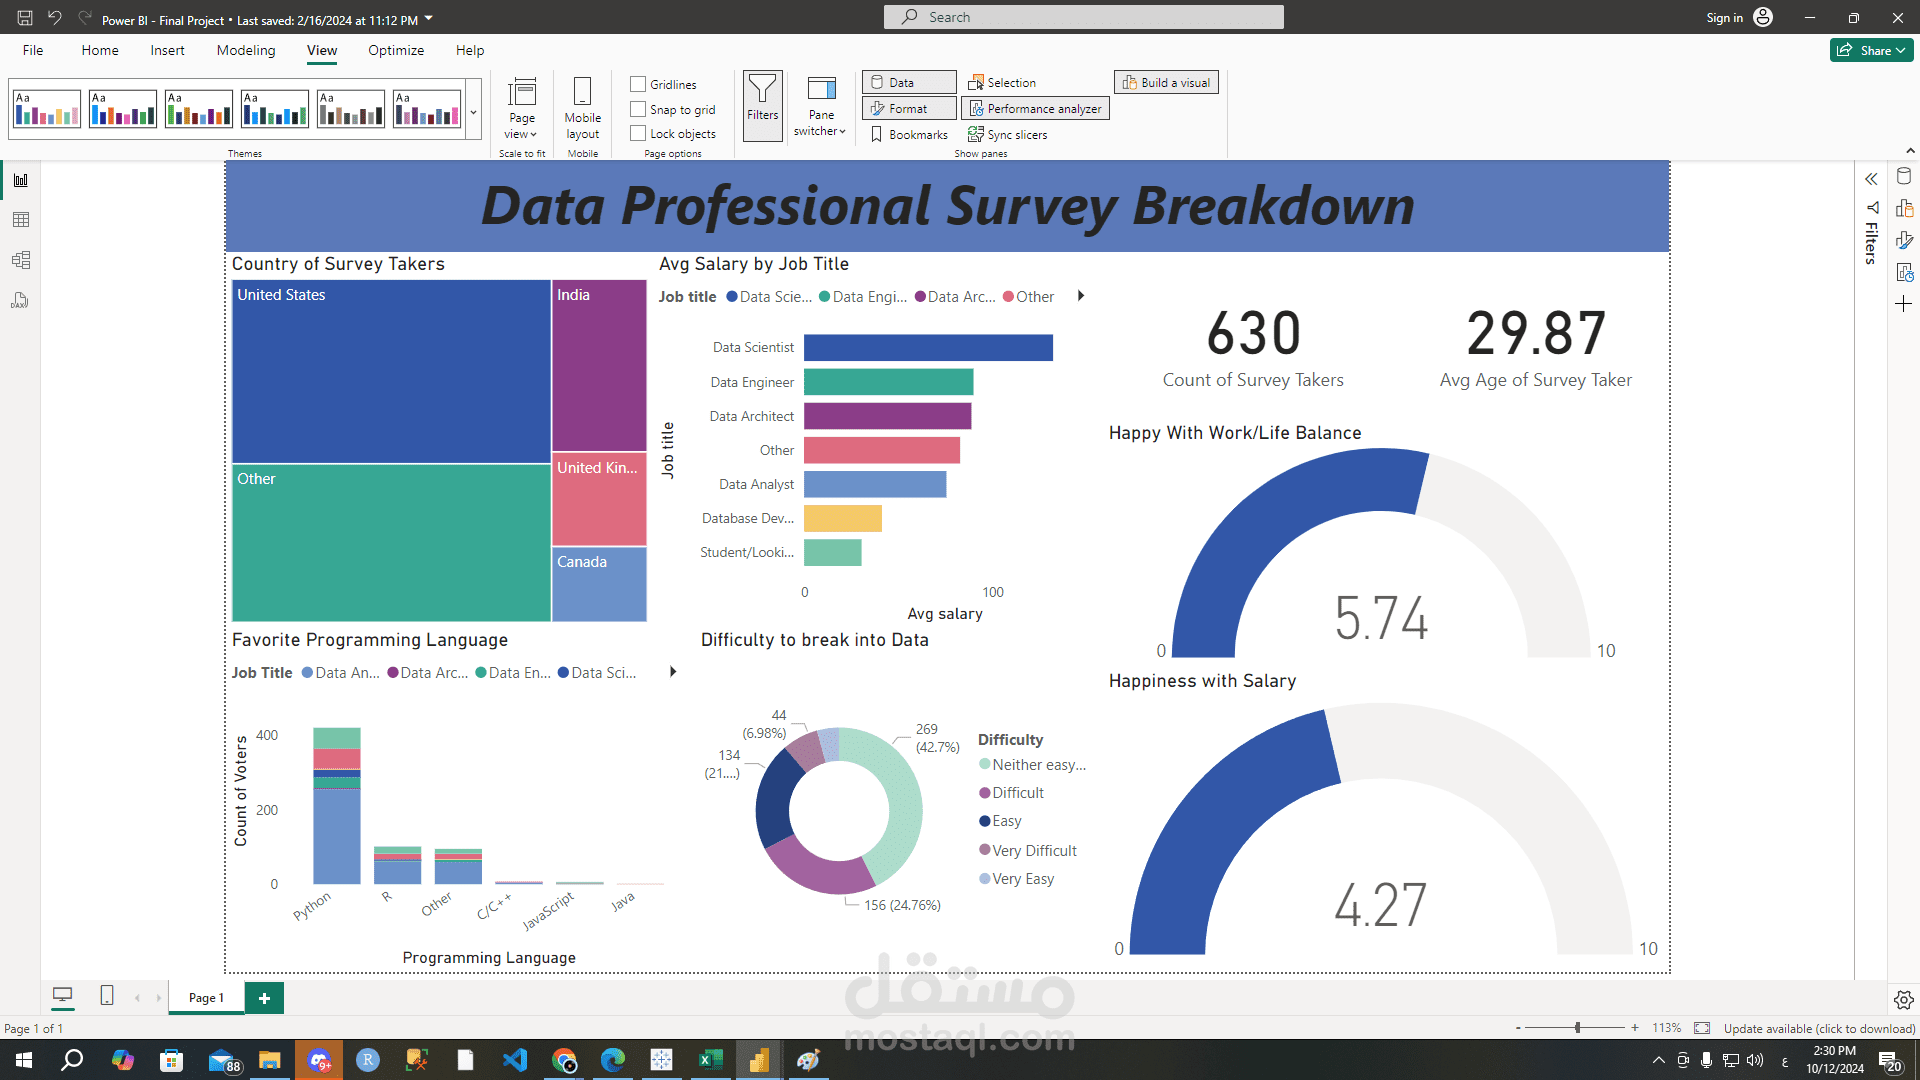Click the Build a visual button

click(1166, 82)
